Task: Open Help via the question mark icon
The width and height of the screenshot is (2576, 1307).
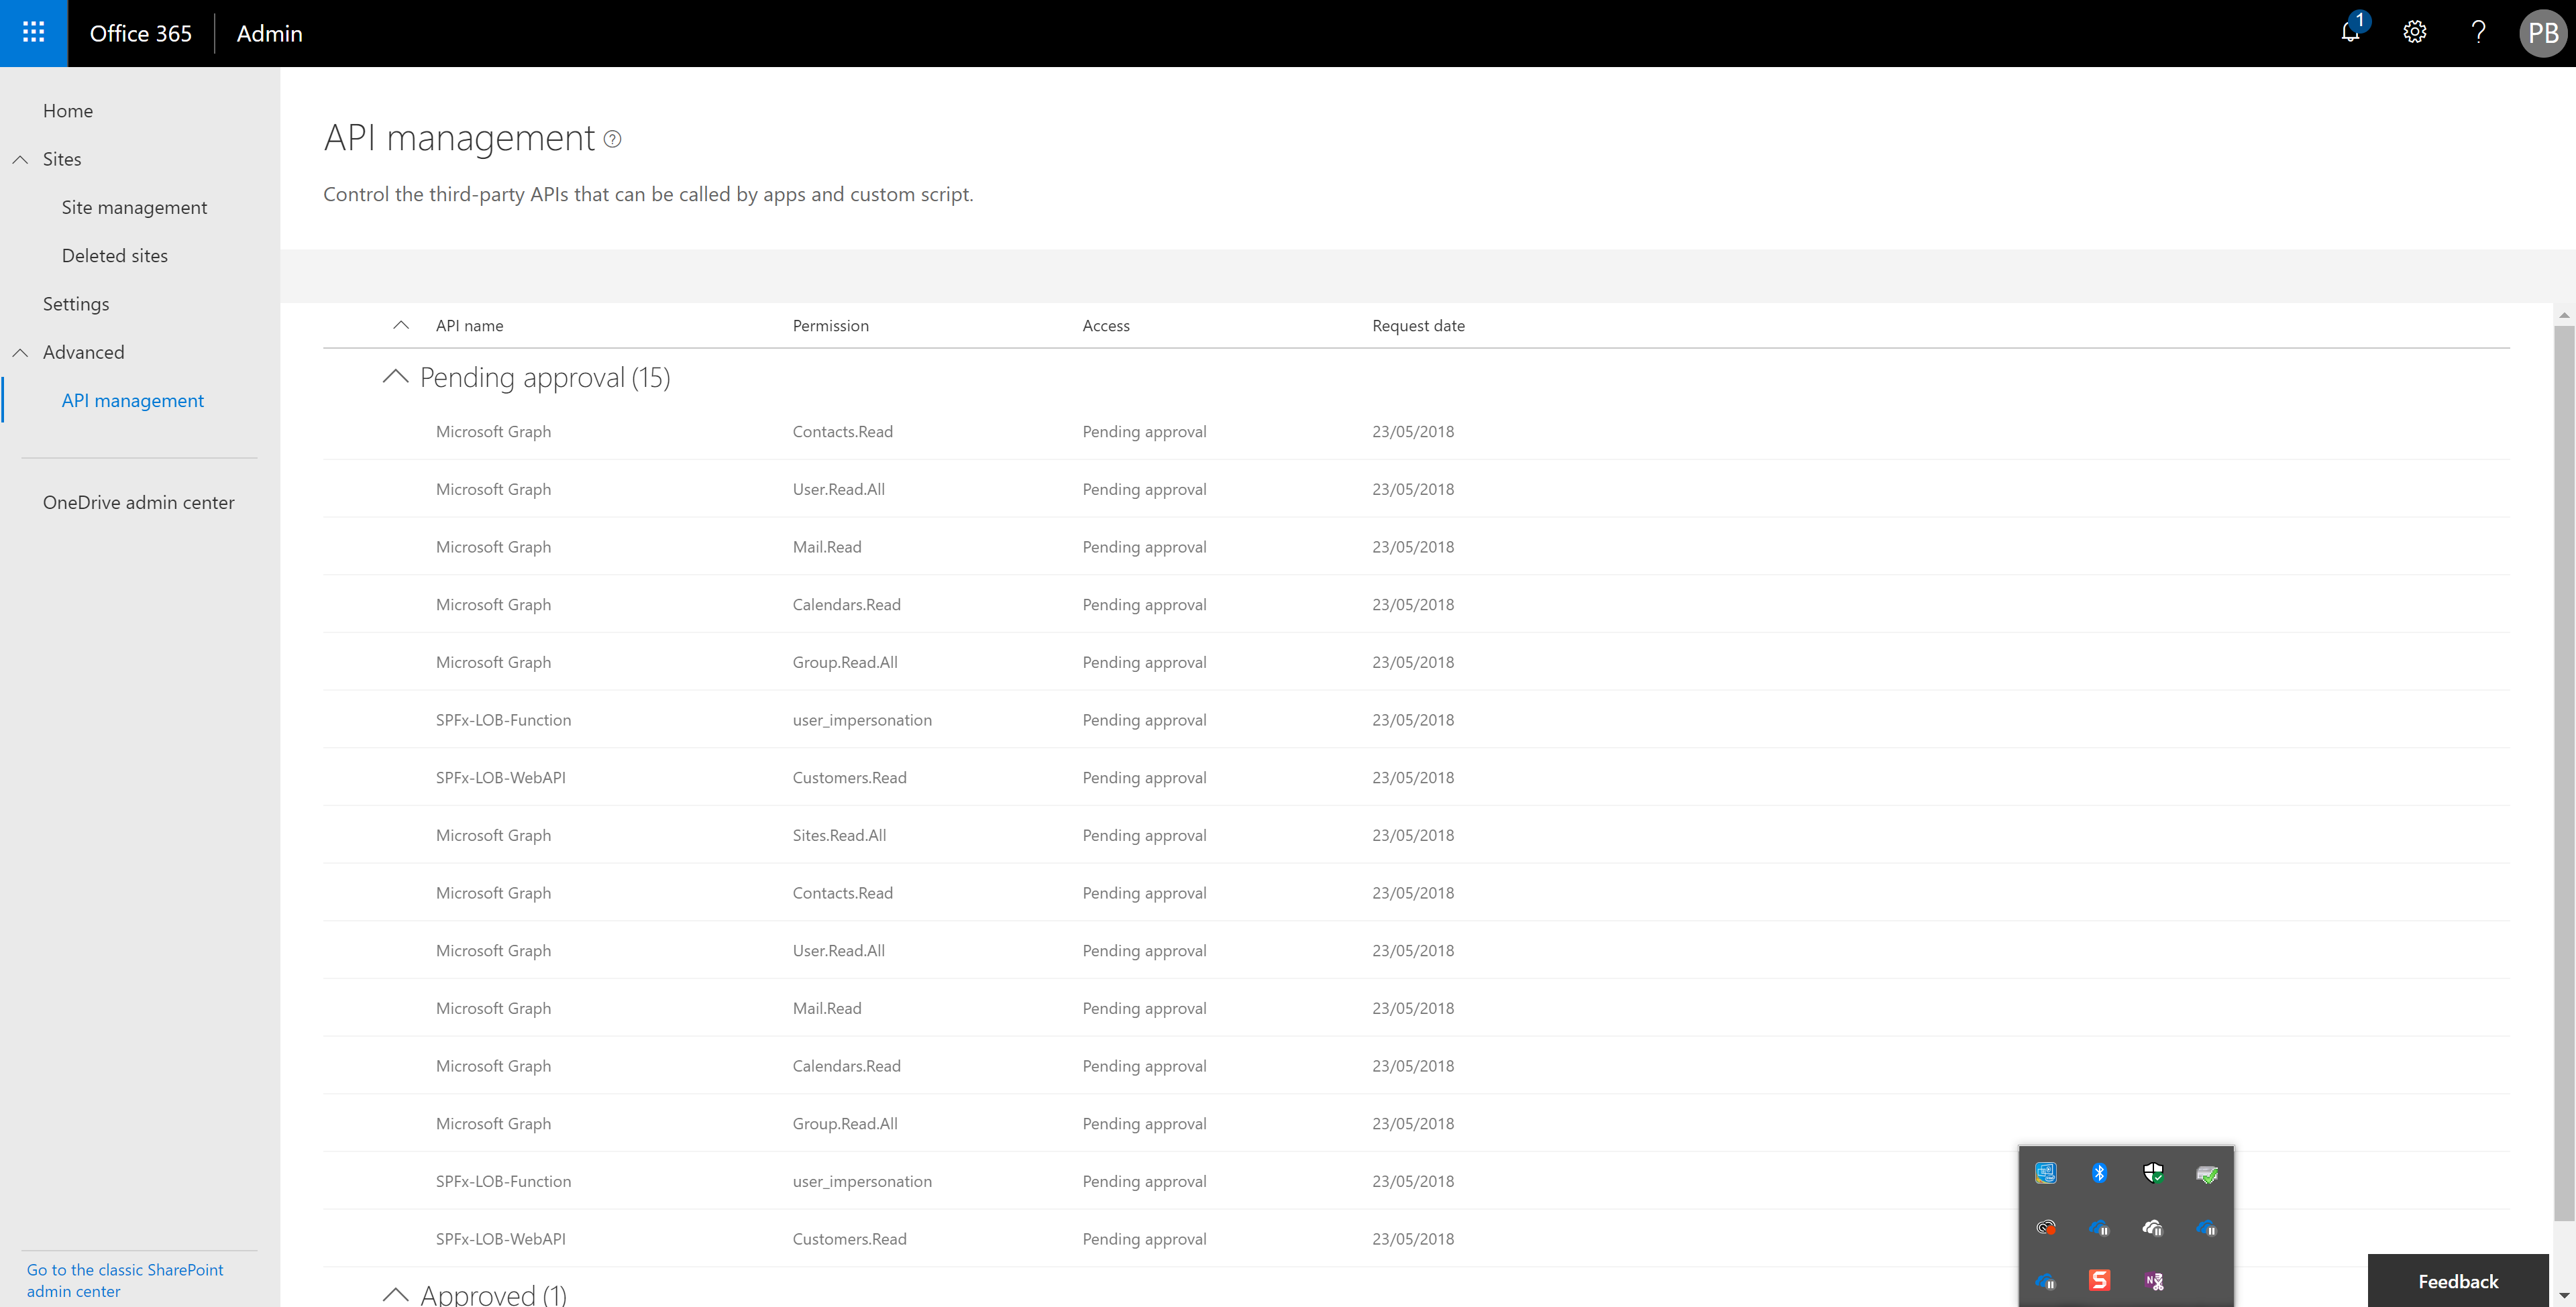Action: 2478,33
